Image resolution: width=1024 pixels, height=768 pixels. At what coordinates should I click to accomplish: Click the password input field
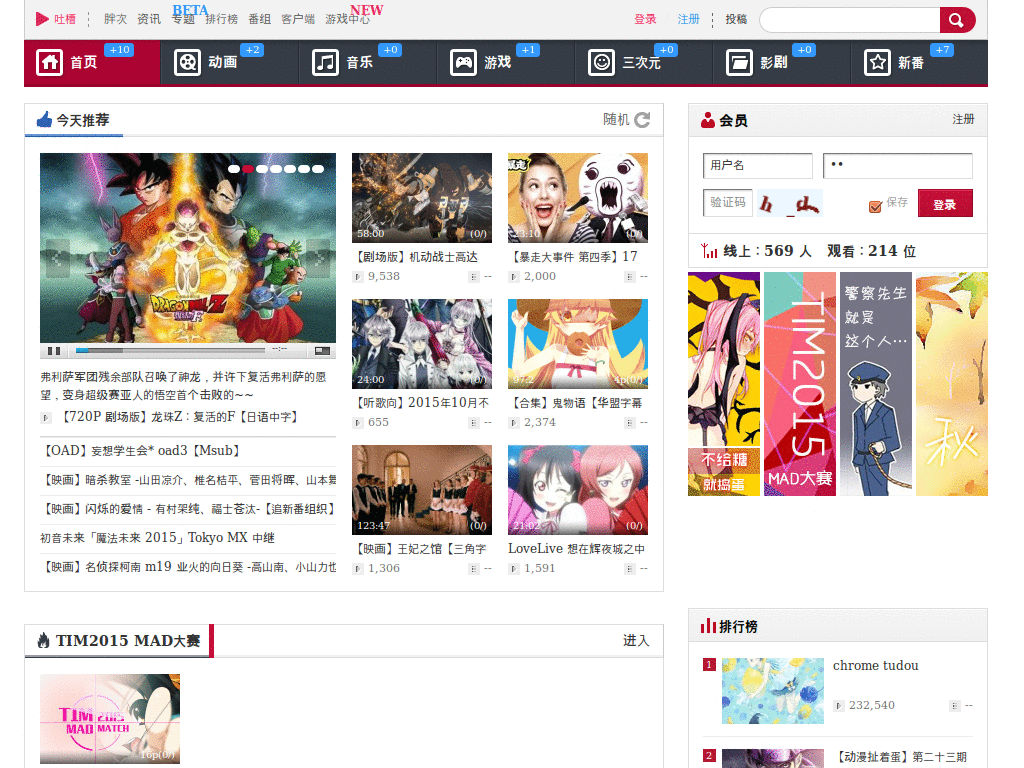pos(897,165)
